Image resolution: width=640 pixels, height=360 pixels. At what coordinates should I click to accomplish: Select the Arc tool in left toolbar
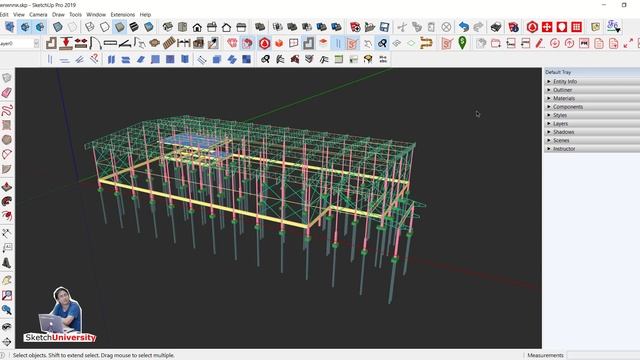7,154
